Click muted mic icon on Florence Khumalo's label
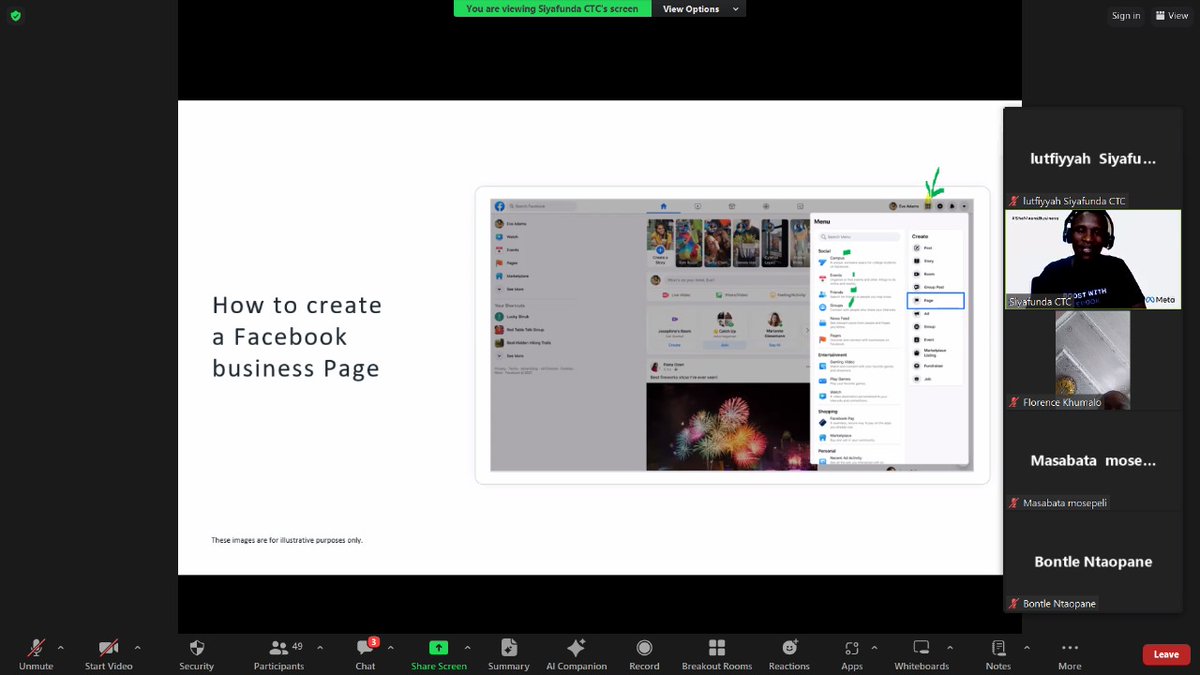Screen dimensions: 1200x675 click(1014, 402)
